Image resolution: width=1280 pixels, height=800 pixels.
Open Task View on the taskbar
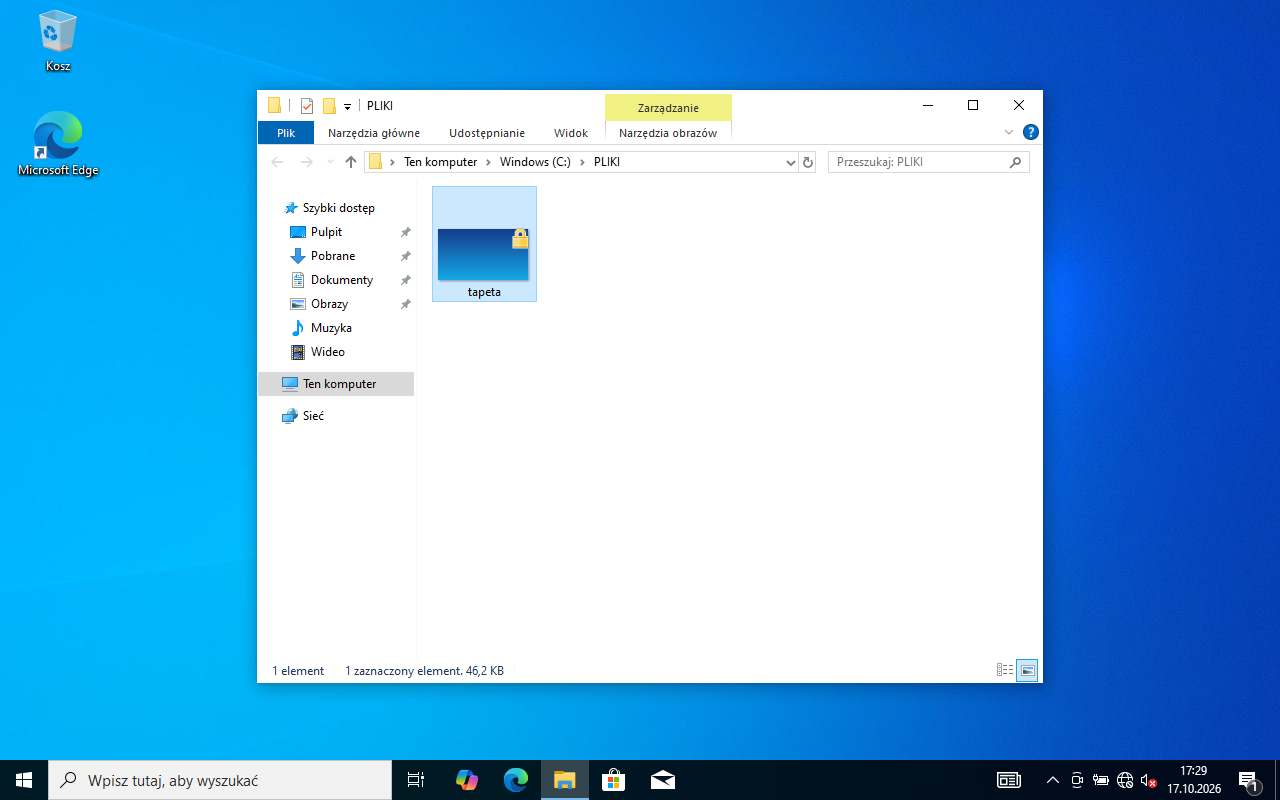(416, 780)
